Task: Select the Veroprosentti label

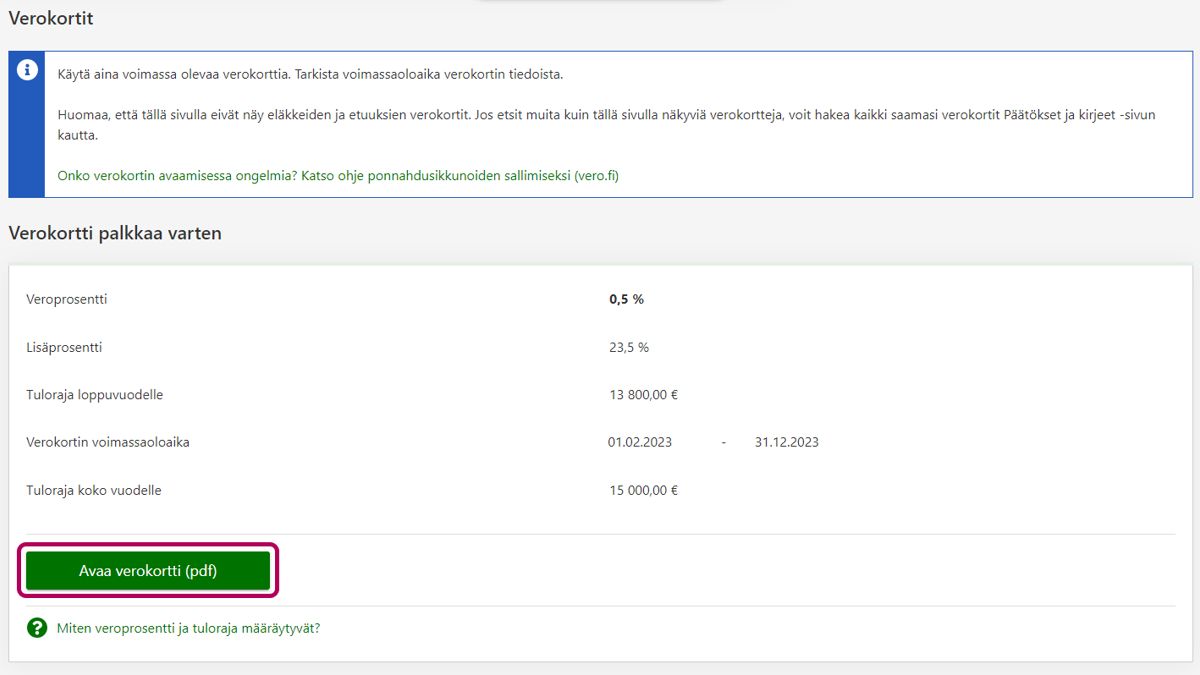Action: 66,299
